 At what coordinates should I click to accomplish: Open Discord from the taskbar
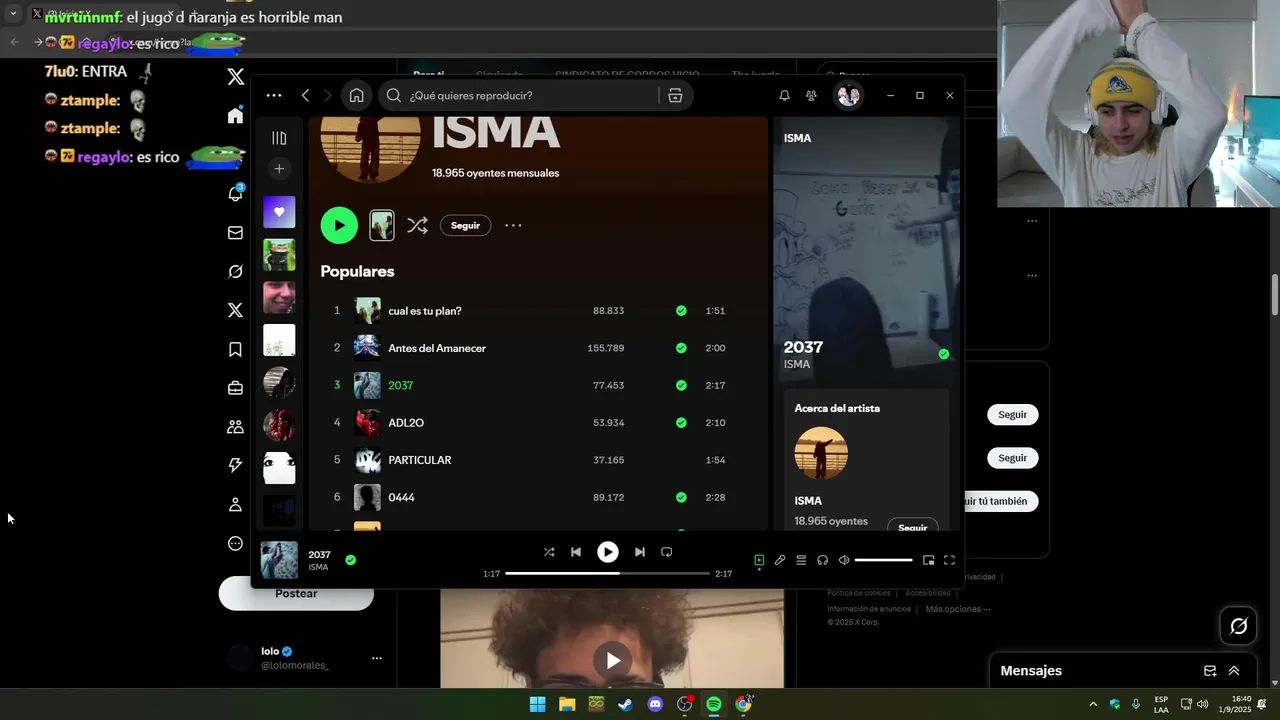[655, 704]
